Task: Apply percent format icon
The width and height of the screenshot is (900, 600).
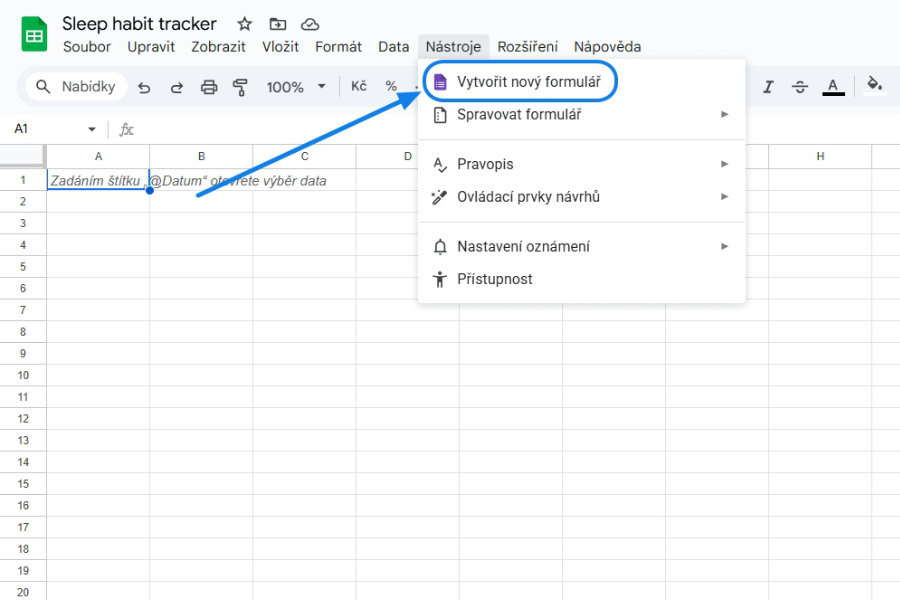Action: pyautogui.click(x=392, y=87)
